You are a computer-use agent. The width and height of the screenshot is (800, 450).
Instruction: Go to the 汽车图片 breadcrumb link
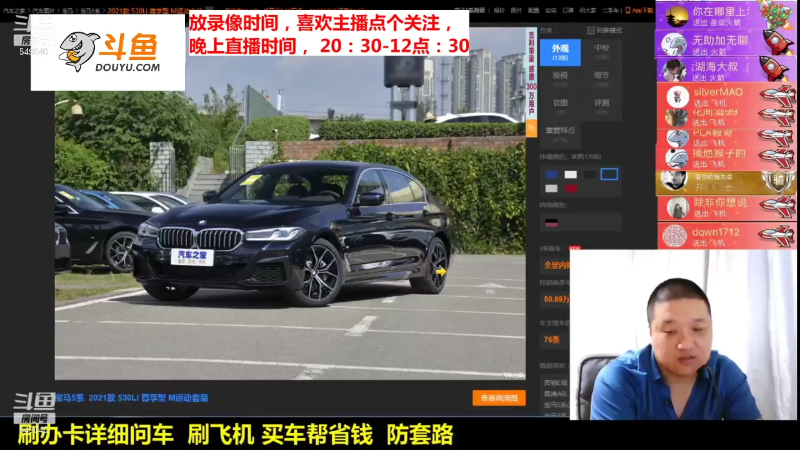[x=43, y=10]
